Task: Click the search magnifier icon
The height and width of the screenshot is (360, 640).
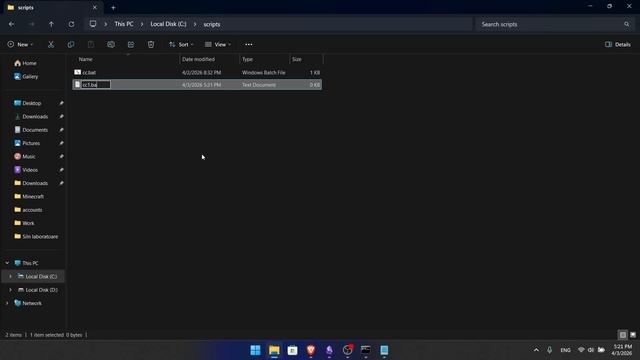Action: (627, 24)
